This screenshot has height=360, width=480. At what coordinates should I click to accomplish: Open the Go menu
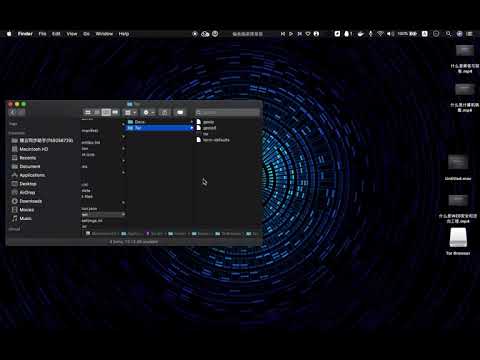(86, 34)
